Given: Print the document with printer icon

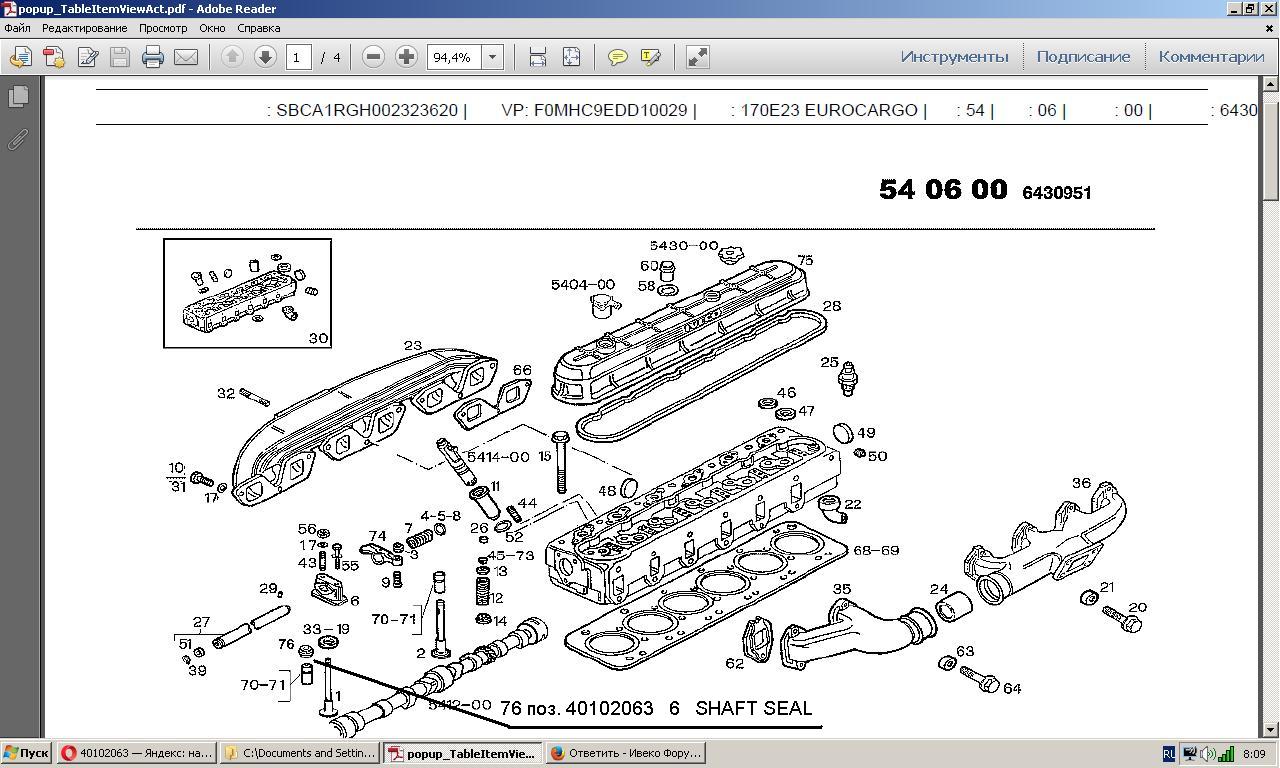Looking at the screenshot, I should pyautogui.click(x=153, y=57).
